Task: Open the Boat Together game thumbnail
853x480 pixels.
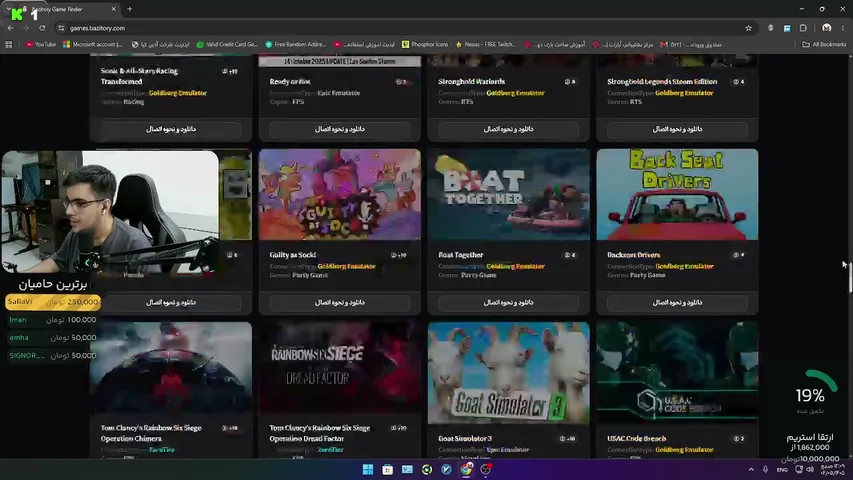Action: 508,194
